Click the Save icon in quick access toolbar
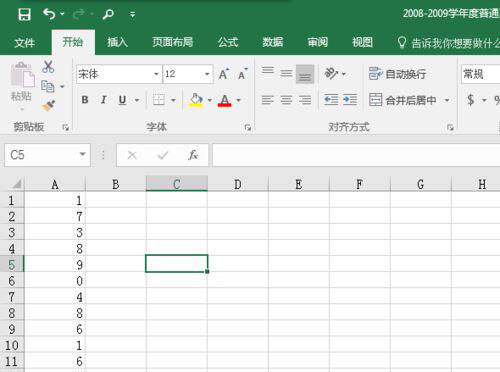The width and height of the screenshot is (500, 372). 24,14
